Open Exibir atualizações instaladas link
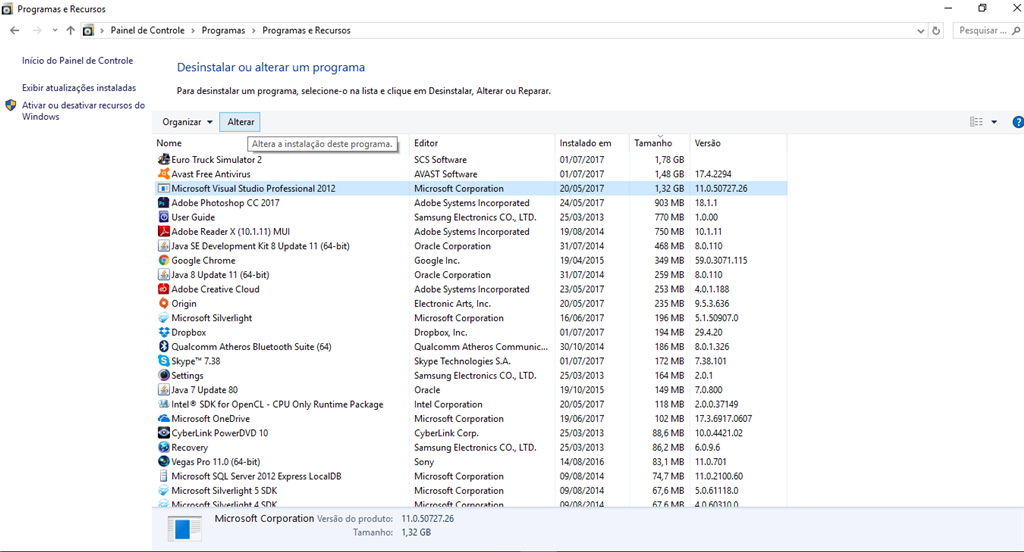Image resolution: width=1024 pixels, height=552 pixels. [x=79, y=88]
